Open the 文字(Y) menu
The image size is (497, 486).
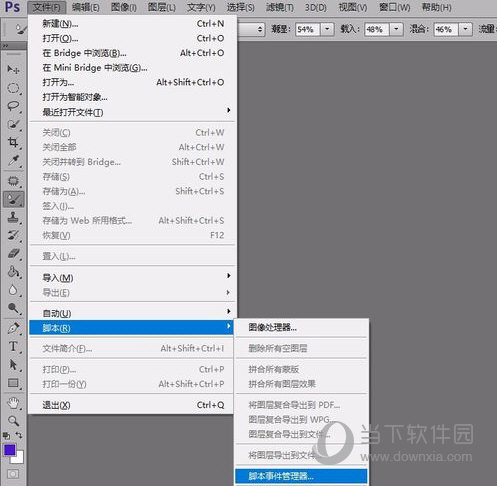[x=201, y=7]
